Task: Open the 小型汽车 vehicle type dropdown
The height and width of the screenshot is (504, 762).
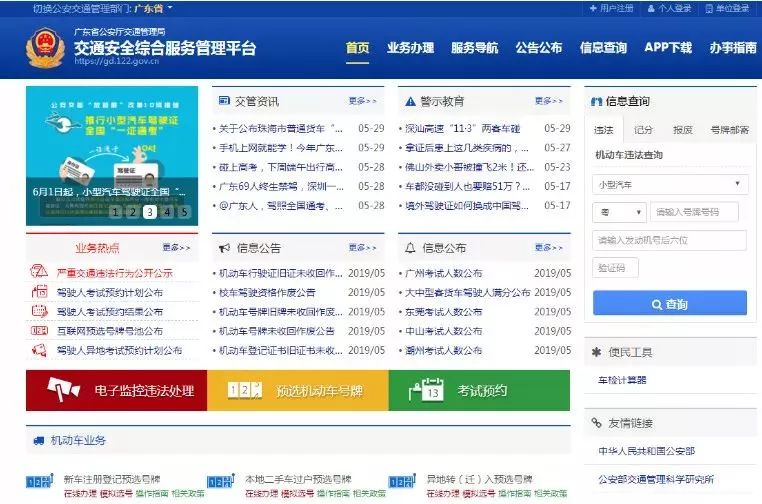Action: coord(670,185)
